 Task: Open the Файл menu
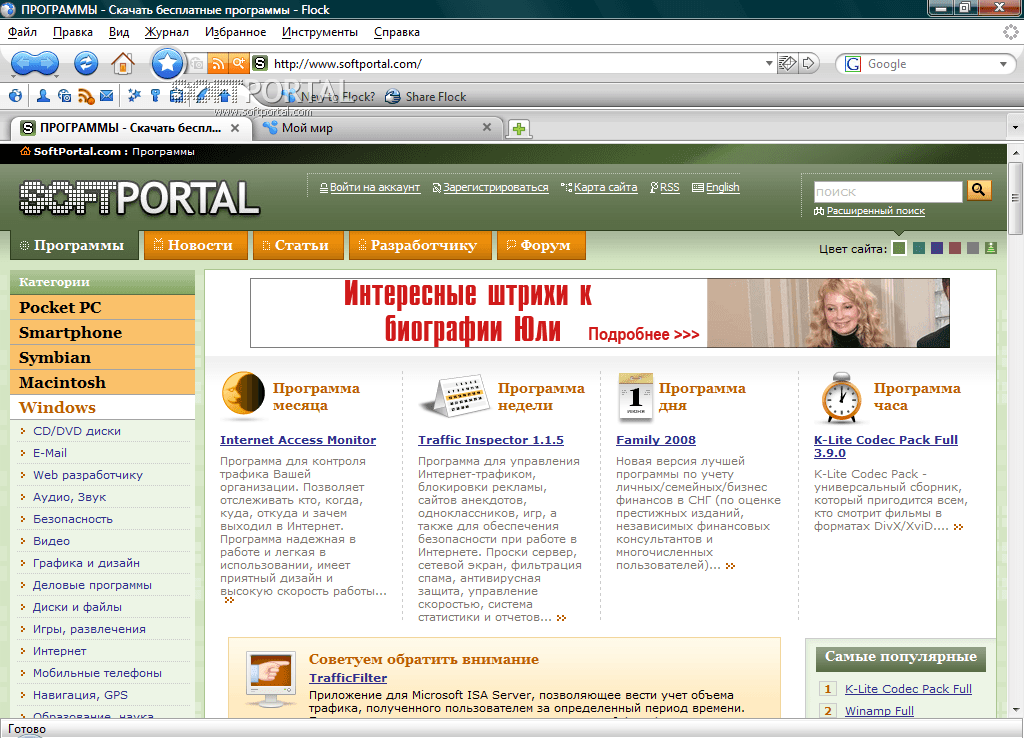click(x=22, y=32)
